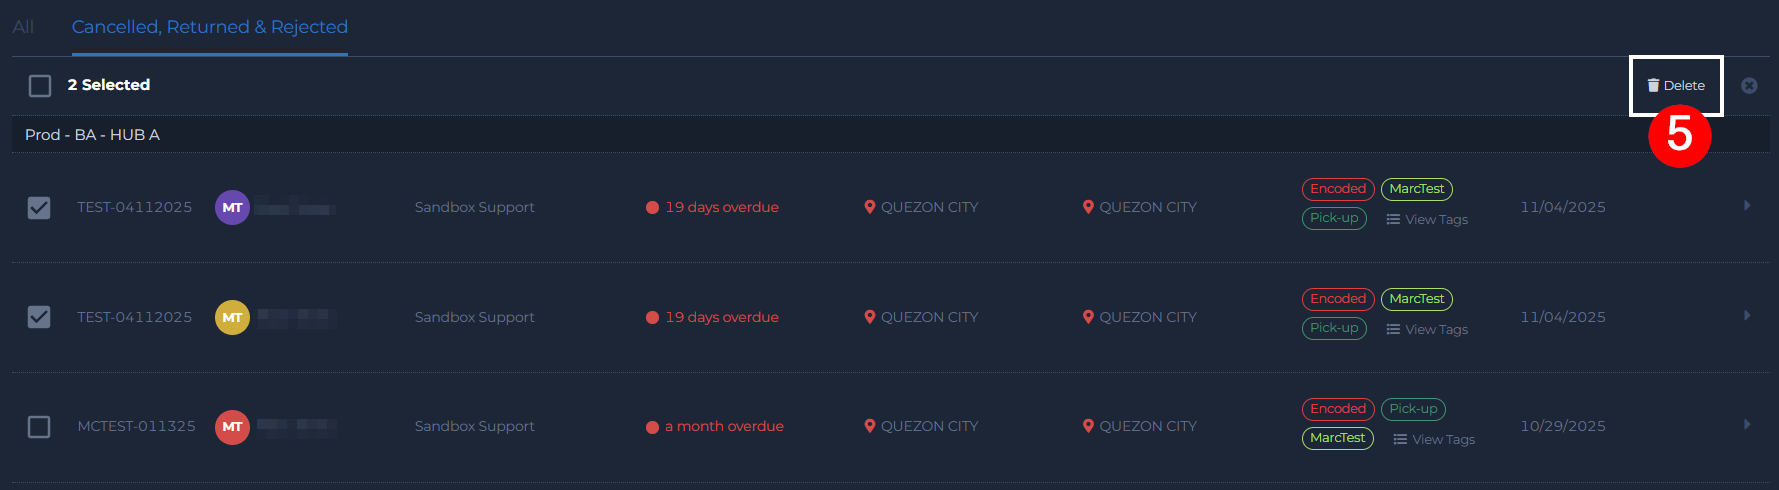Click the trash Delete button
The image size is (1779, 490).
click(x=1676, y=86)
